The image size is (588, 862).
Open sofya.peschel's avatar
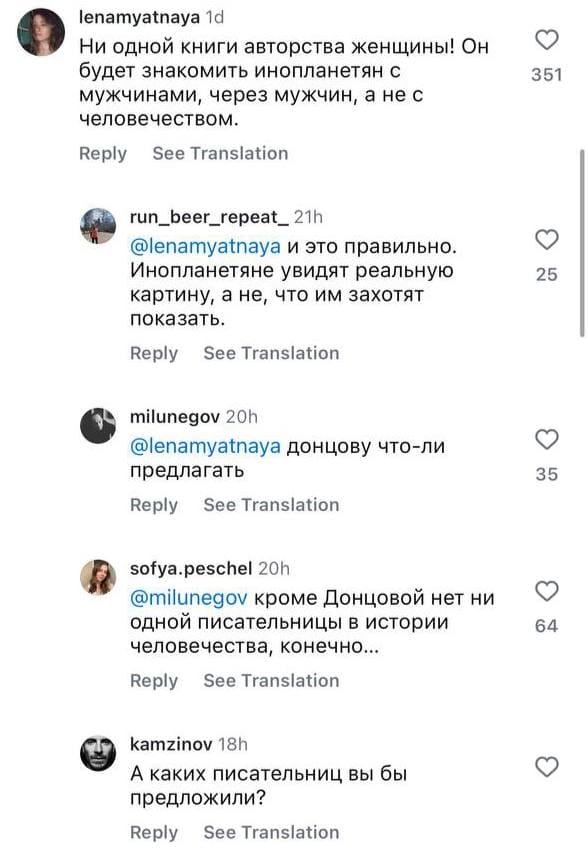click(x=98, y=577)
